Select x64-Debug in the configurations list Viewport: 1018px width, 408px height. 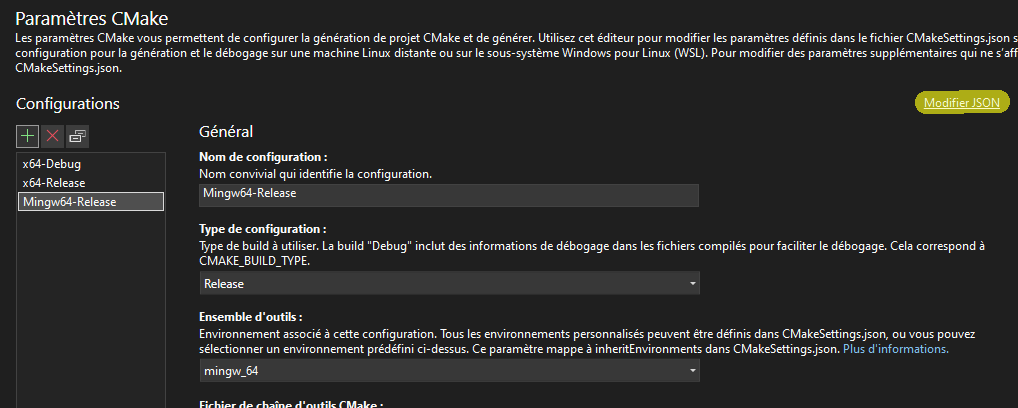tap(52, 163)
